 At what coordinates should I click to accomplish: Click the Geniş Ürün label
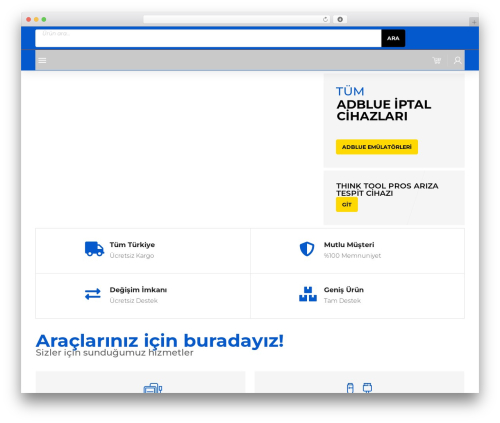point(344,290)
